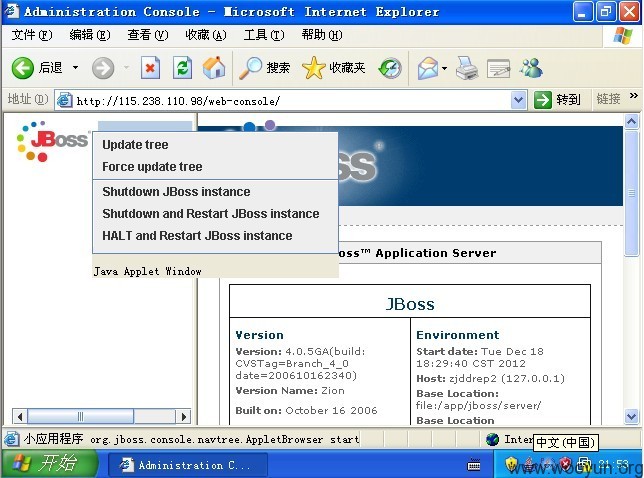
Task: Click the IE icon in title bar
Action: point(12,11)
